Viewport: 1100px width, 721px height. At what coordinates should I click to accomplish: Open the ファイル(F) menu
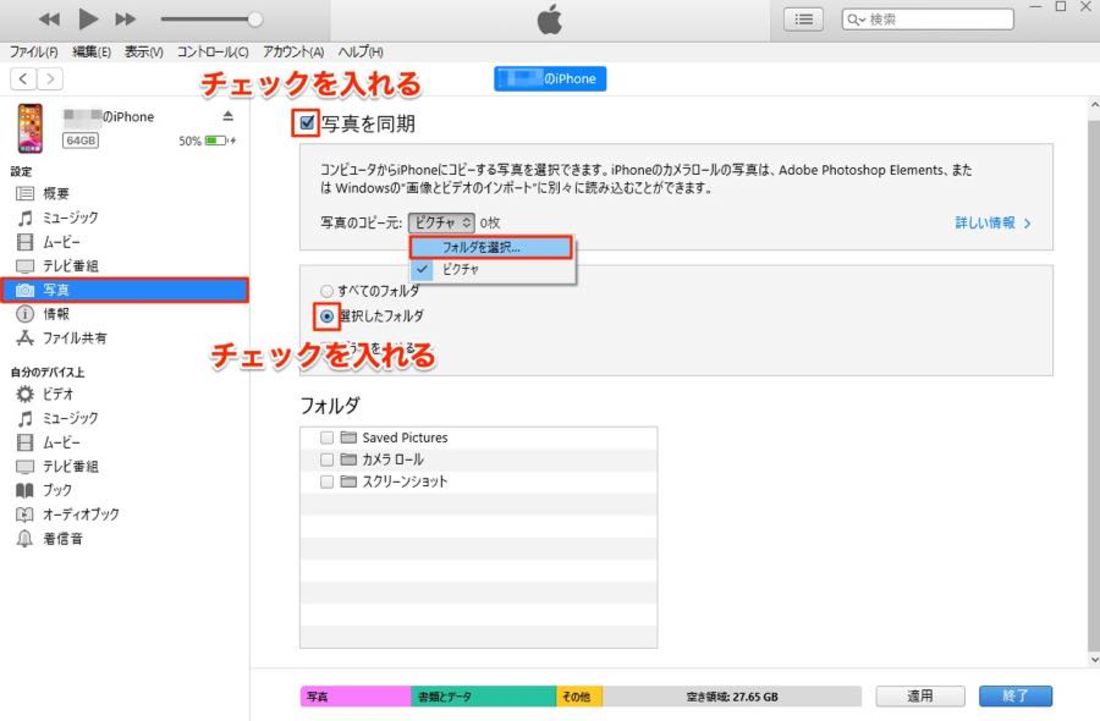coord(33,52)
